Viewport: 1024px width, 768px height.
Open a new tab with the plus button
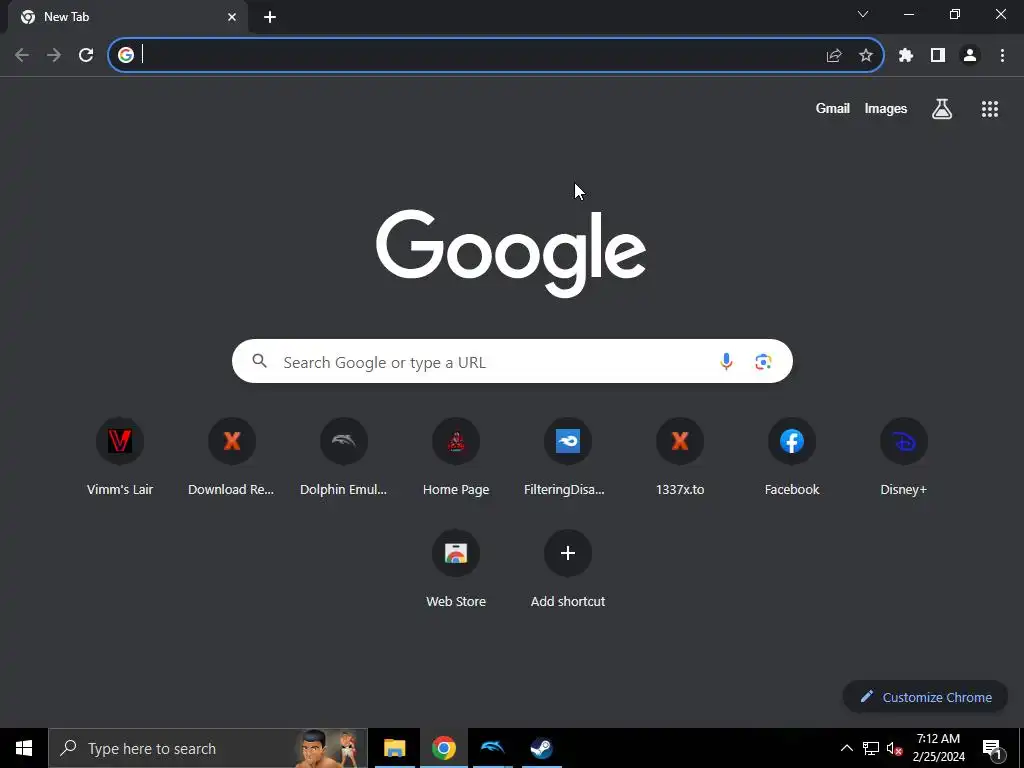coord(270,17)
